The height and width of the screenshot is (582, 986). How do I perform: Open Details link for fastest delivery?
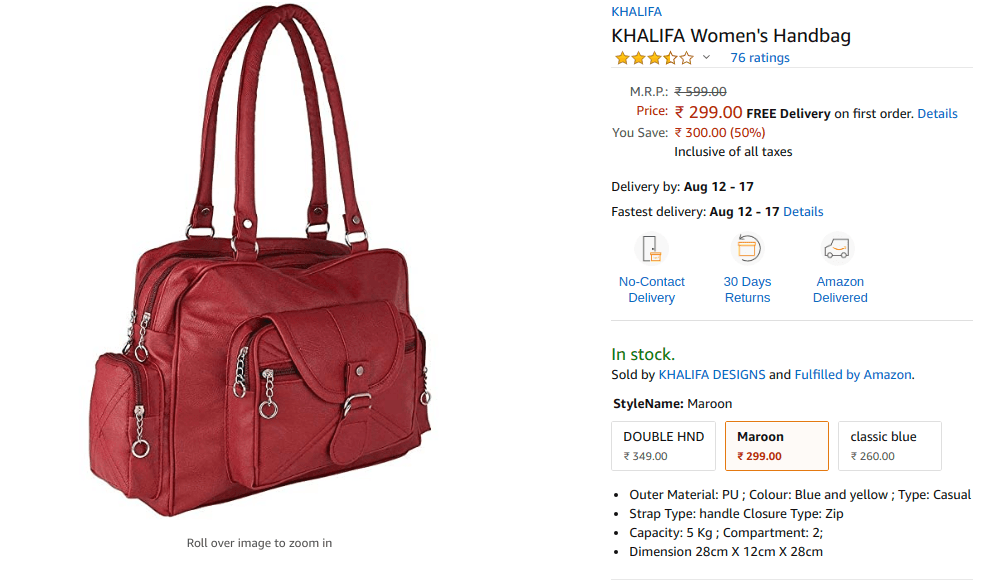(x=803, y=212)
